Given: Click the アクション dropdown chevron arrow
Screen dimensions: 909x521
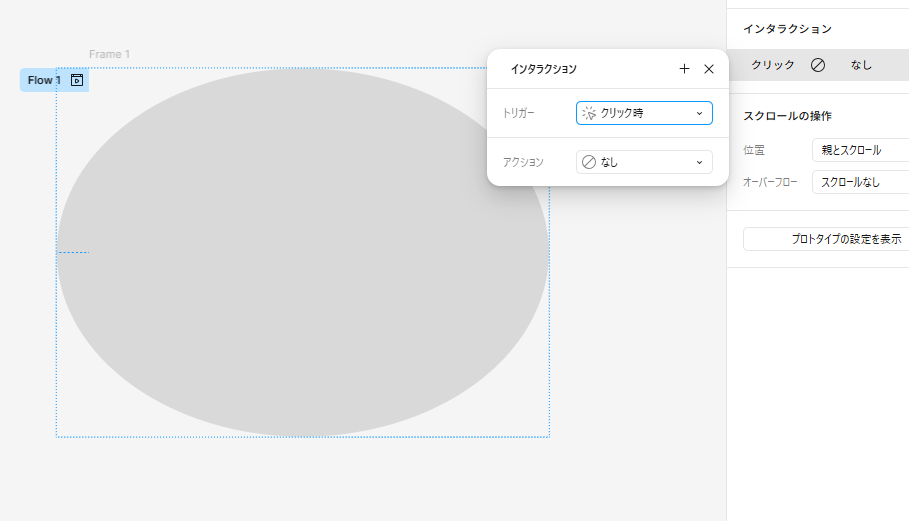Looking at the screenshot, I should [x=699, y=163].
